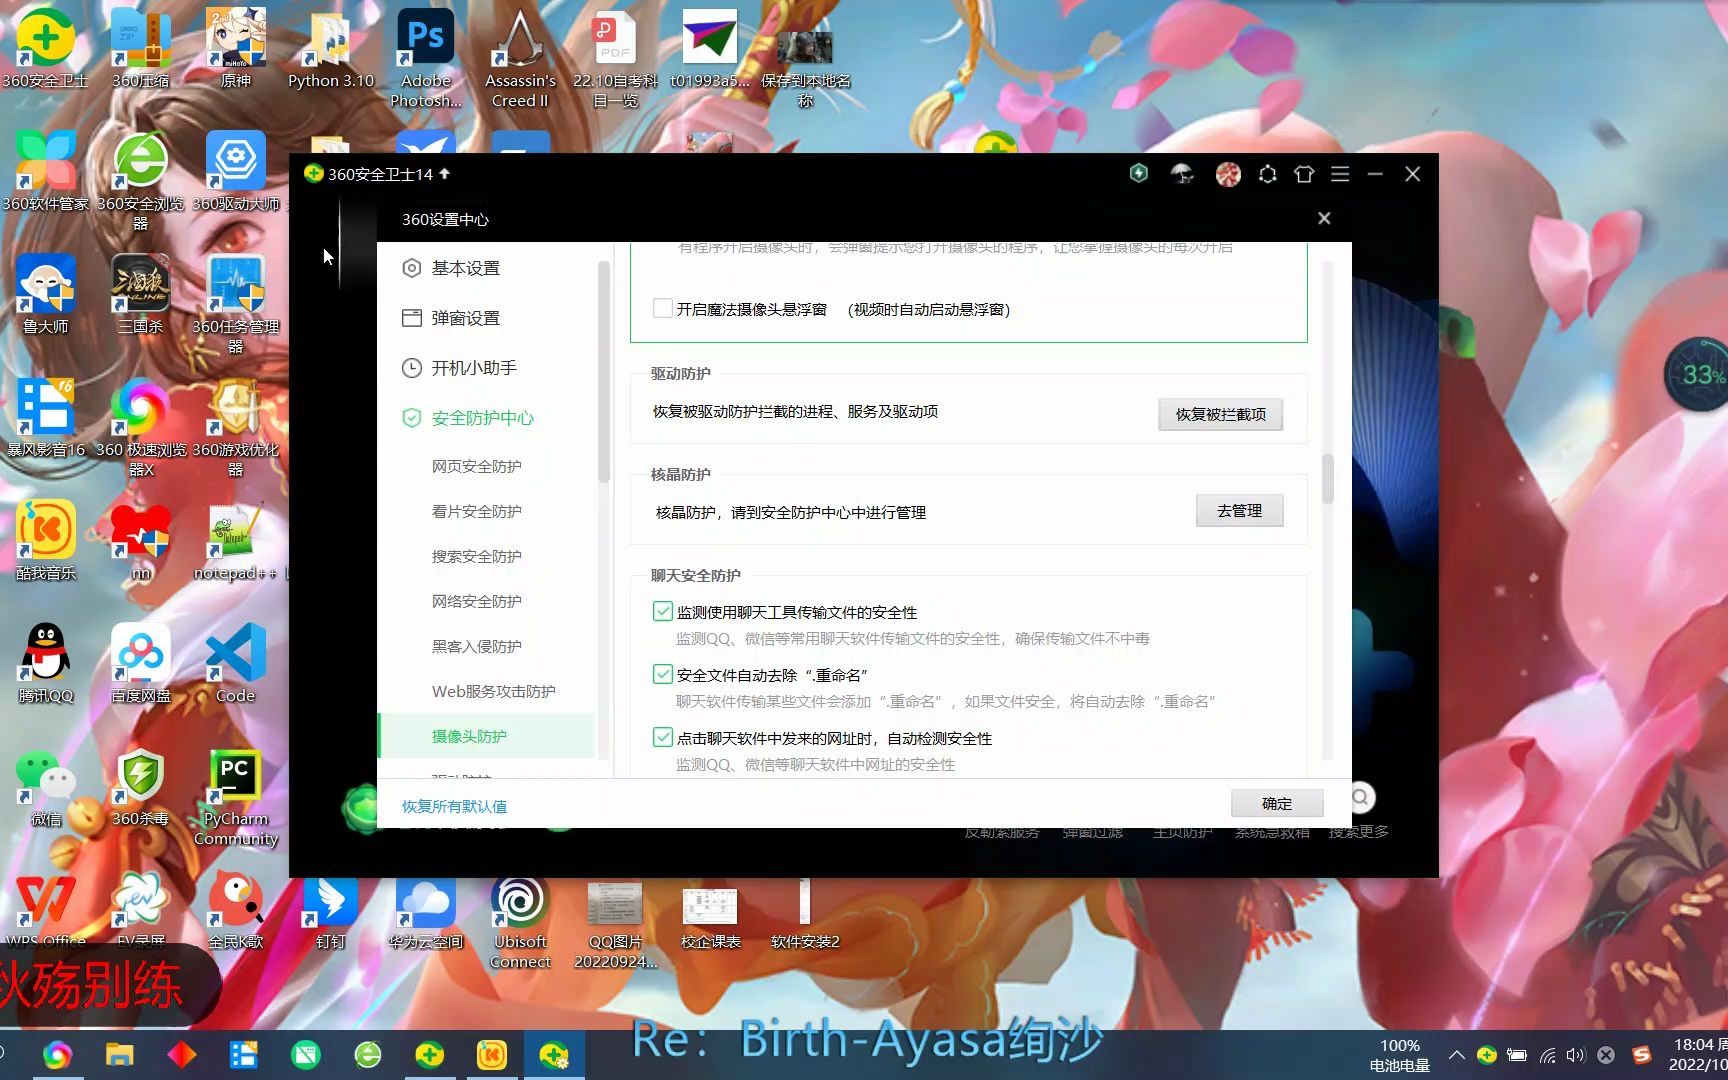
Task: Open 鲁大师 desktop icon
Action: point(45,294)
